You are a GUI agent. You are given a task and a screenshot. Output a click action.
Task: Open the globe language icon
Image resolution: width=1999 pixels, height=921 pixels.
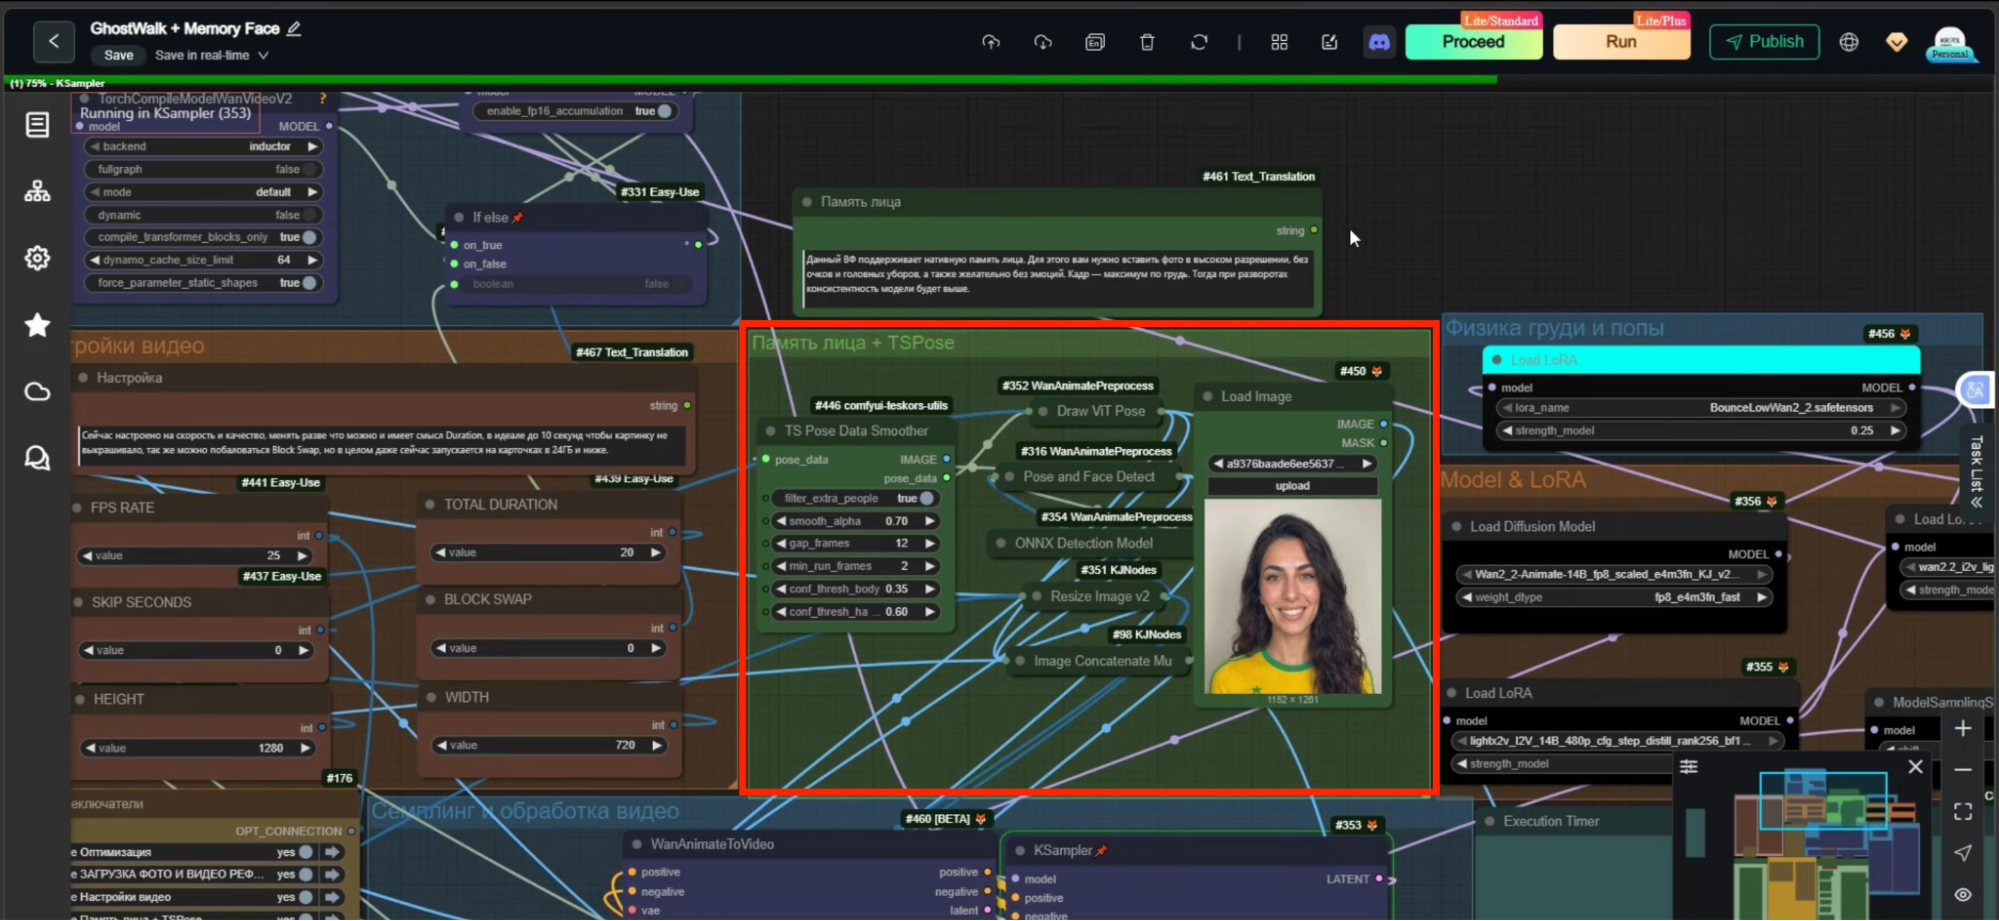[1849, 42]
